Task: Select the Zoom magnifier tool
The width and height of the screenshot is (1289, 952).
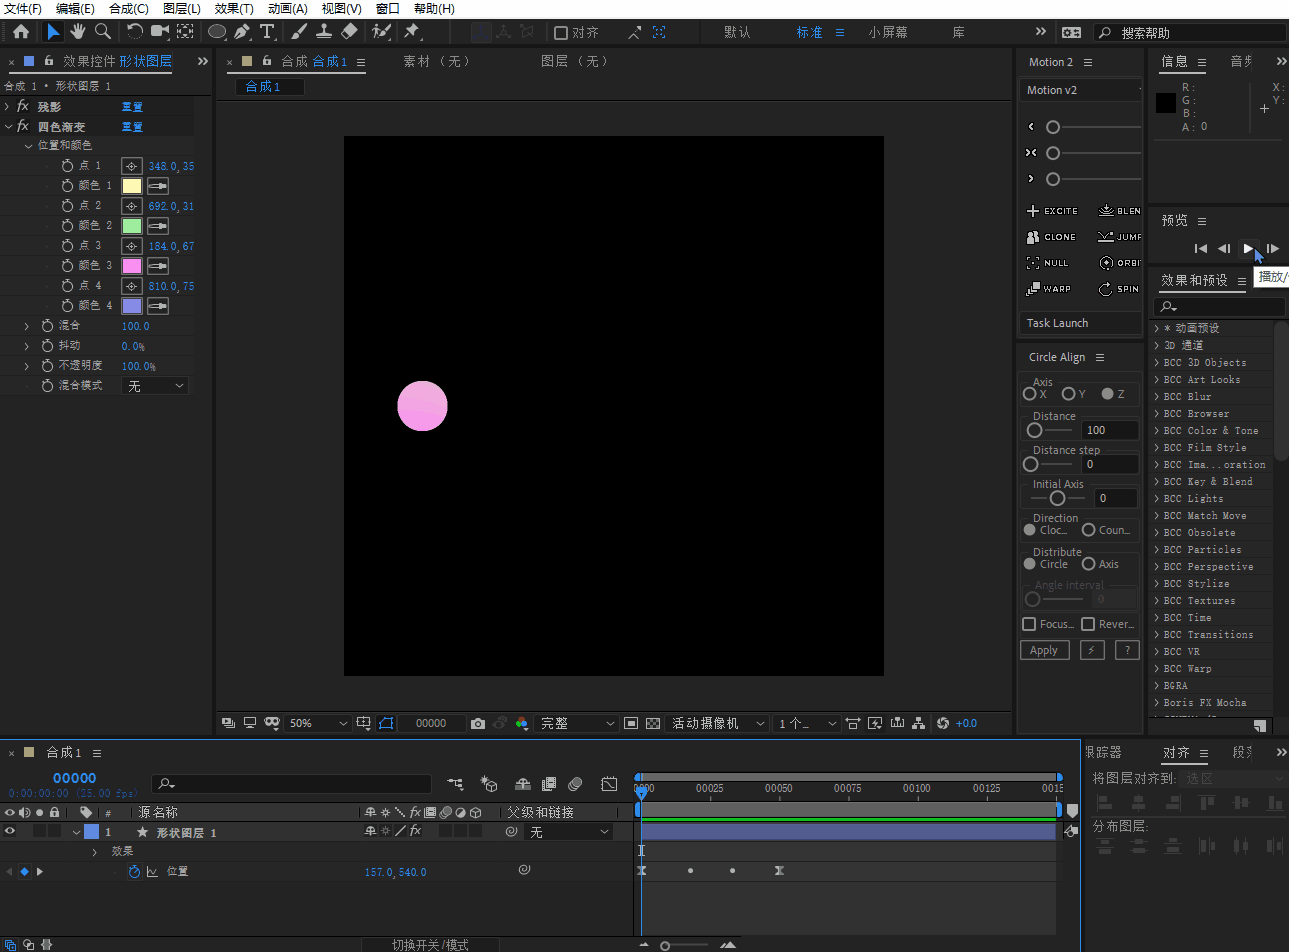Action: point(102,32)
